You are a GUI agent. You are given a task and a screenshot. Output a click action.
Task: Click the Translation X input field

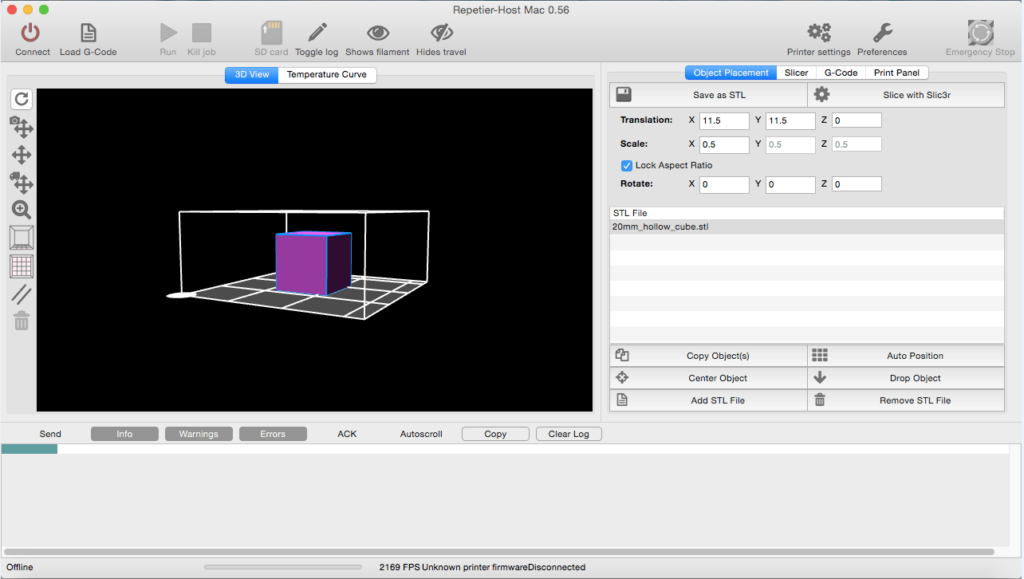tap(724, 120)
